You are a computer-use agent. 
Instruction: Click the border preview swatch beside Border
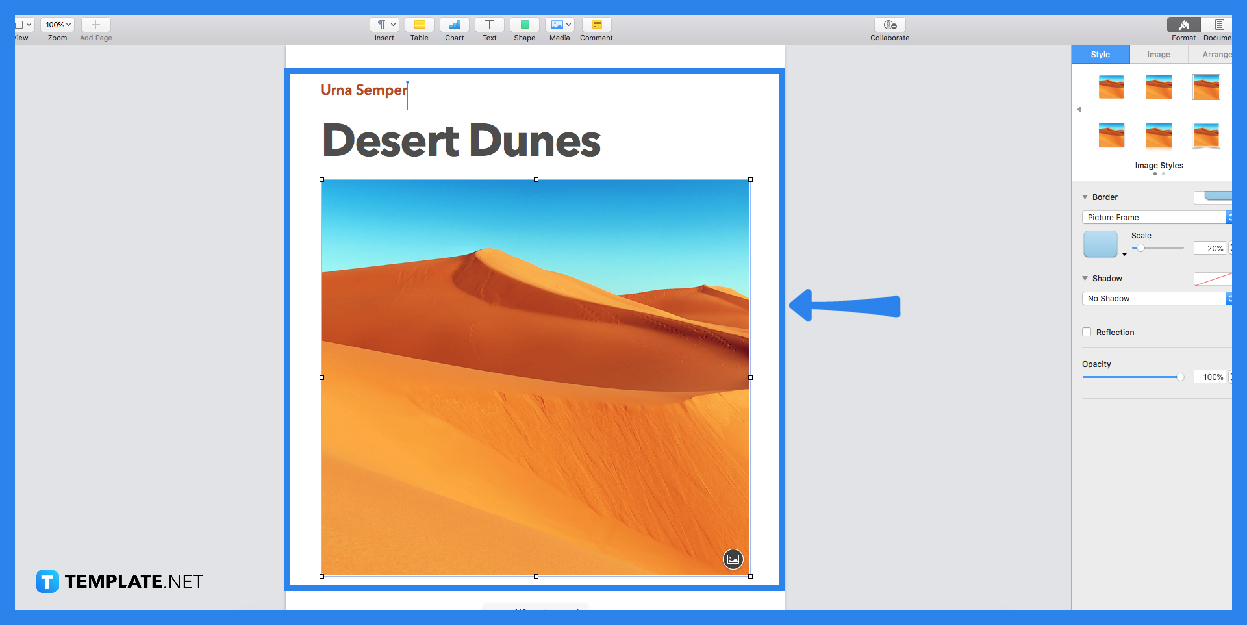coord(1213,197)
